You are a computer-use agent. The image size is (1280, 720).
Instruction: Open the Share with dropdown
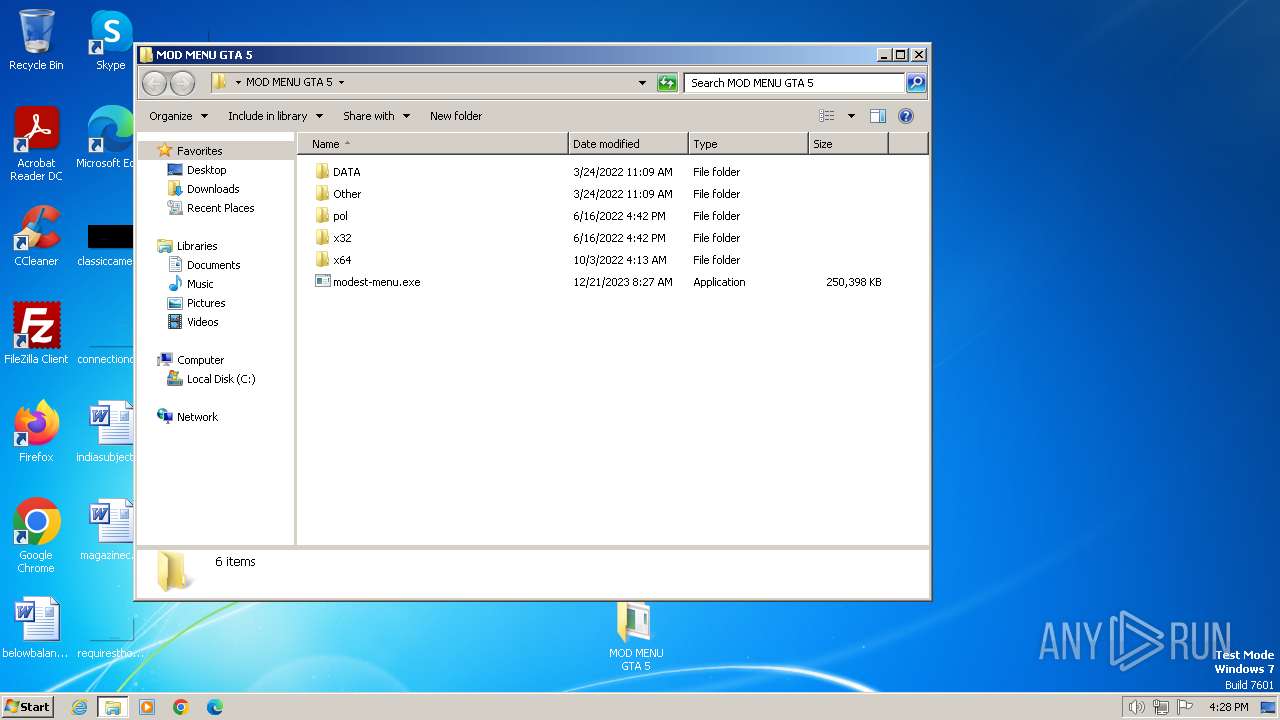pos(376,116)
